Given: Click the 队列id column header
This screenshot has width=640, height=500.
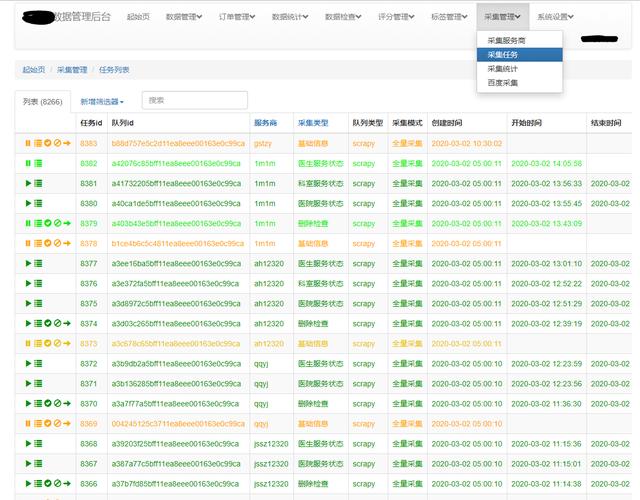Looking at the screenshot, I should (123, 123).
